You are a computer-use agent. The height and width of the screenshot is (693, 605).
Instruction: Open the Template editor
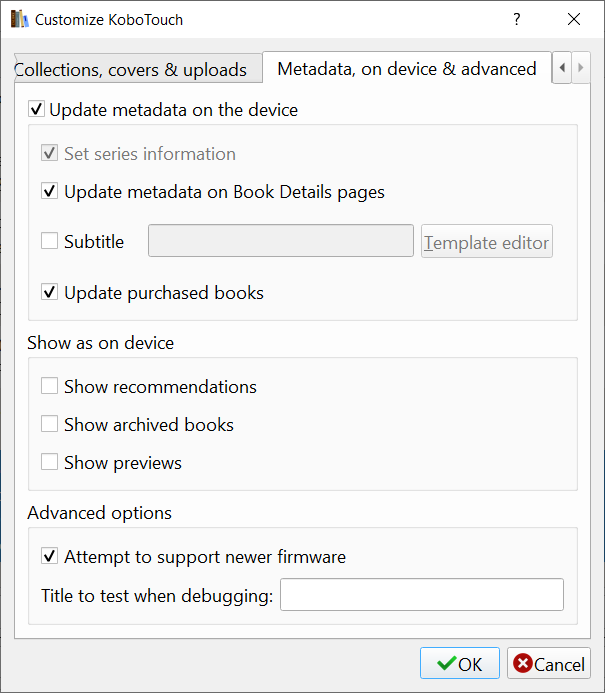point(486,242)
